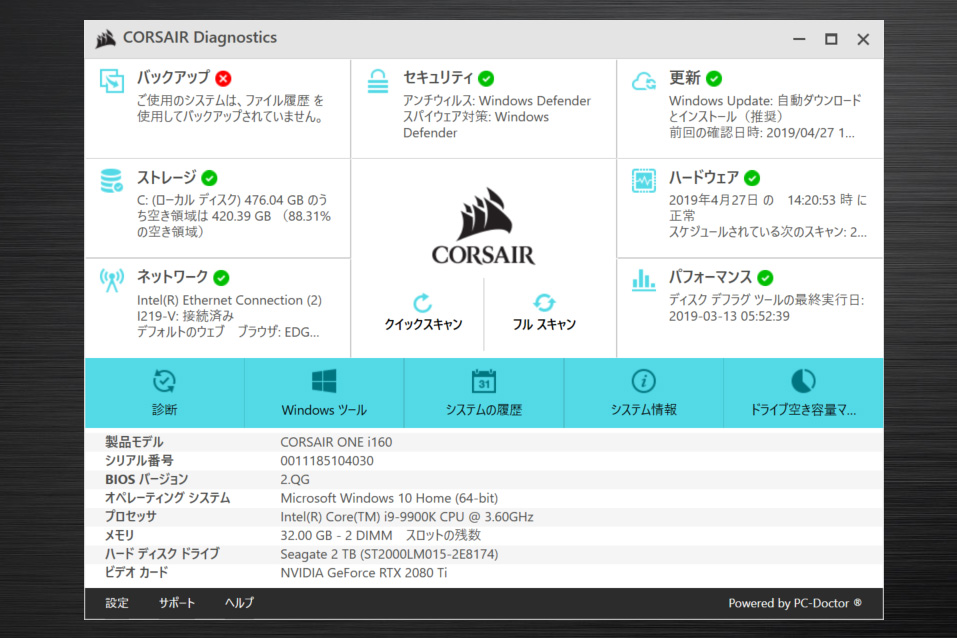
Task: Open the 診断 (Diagnostics) tab
Action: [165, 393]
